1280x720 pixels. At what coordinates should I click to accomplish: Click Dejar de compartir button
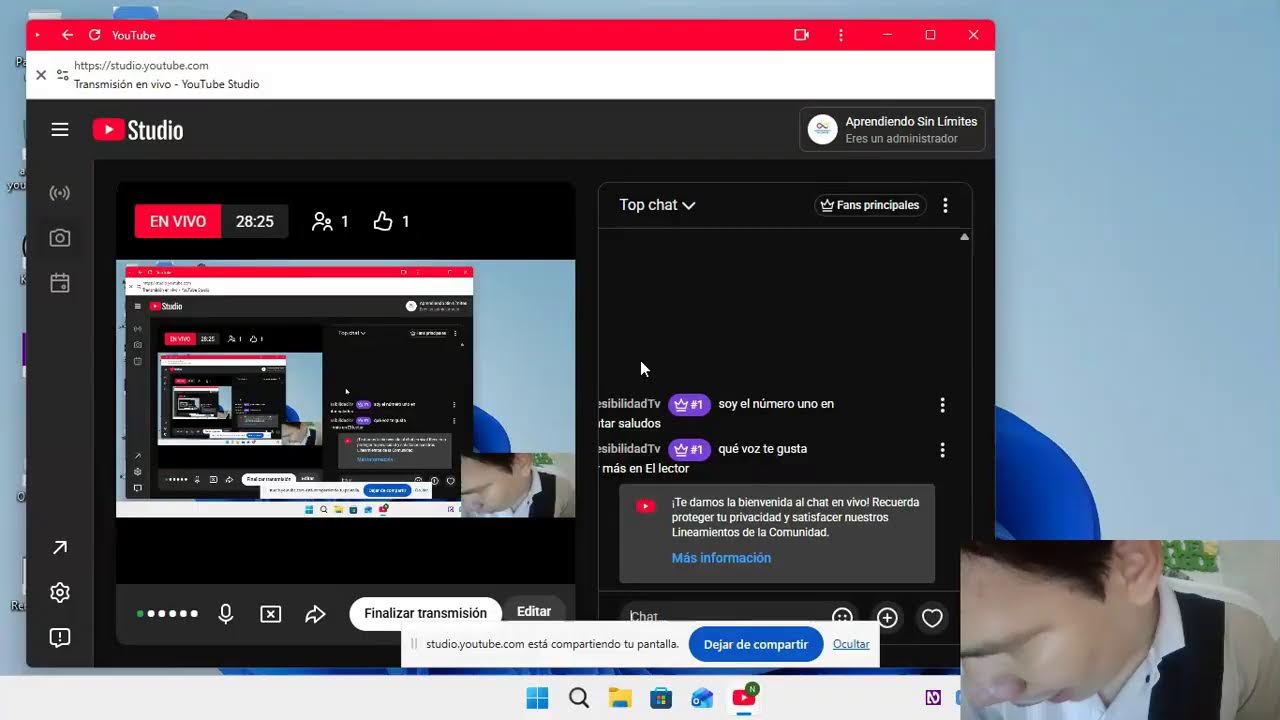pyautogui.click(x=756, y=644)
